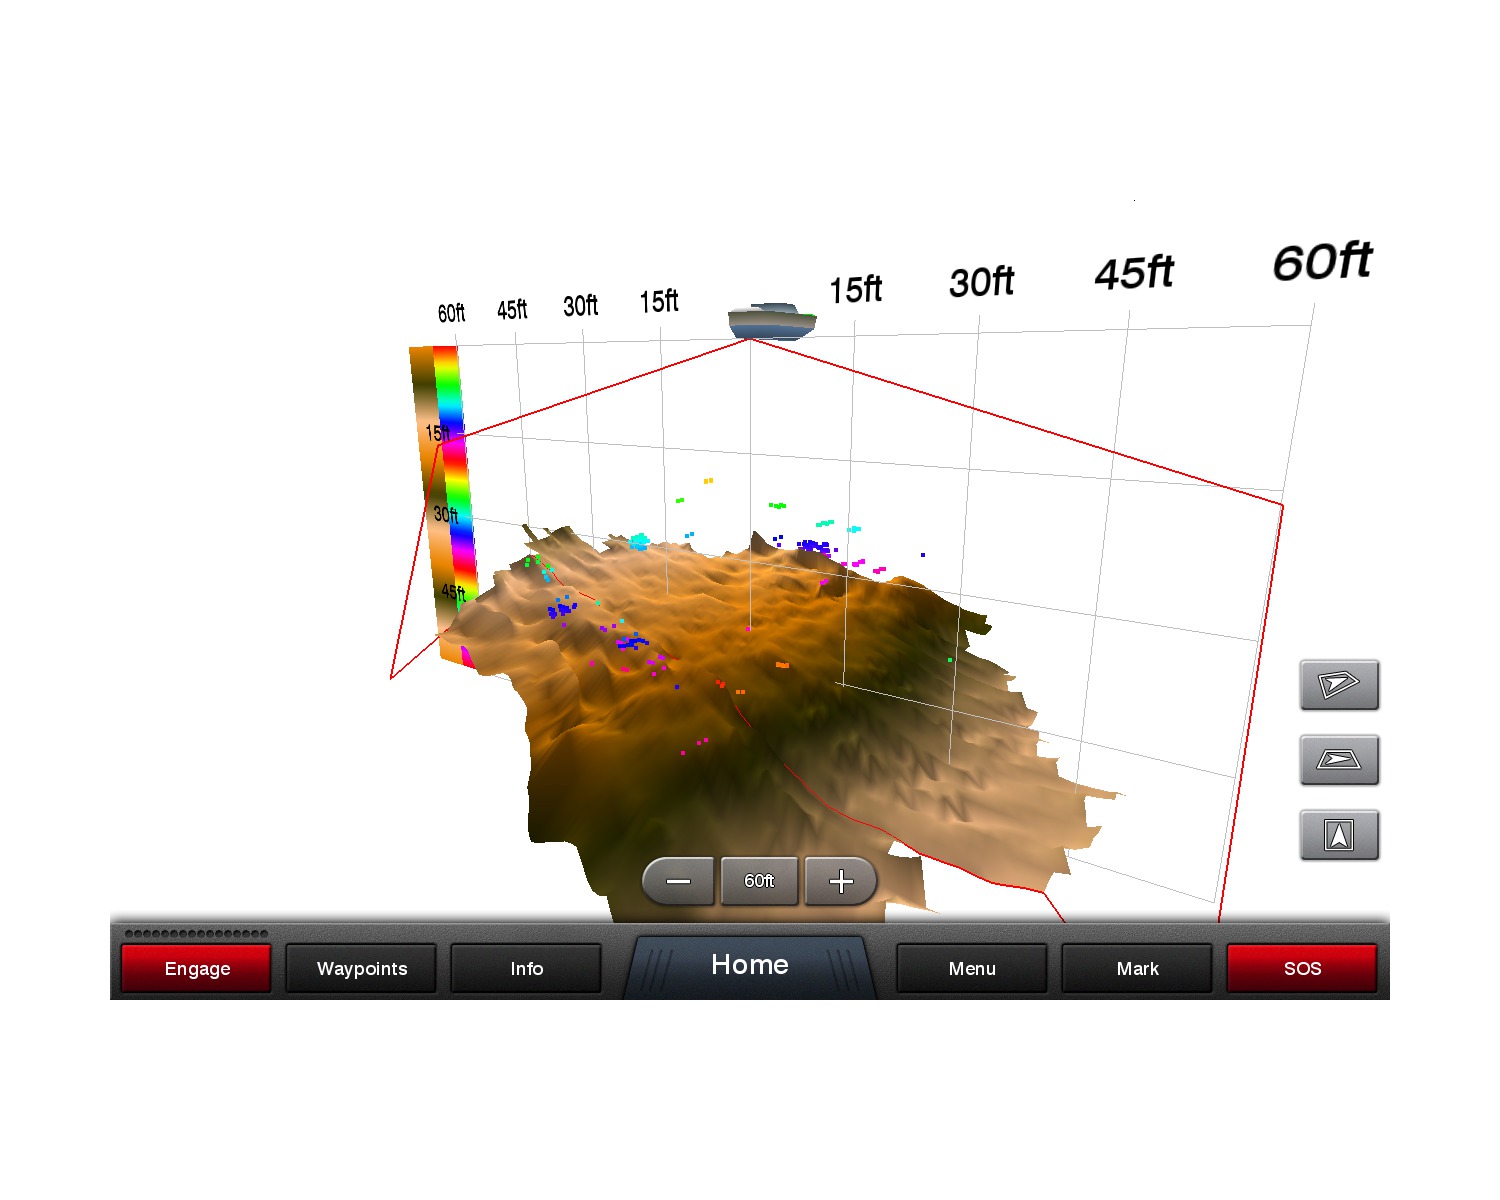Open Waypoints

pyautogui.click(x=361, y=968)
